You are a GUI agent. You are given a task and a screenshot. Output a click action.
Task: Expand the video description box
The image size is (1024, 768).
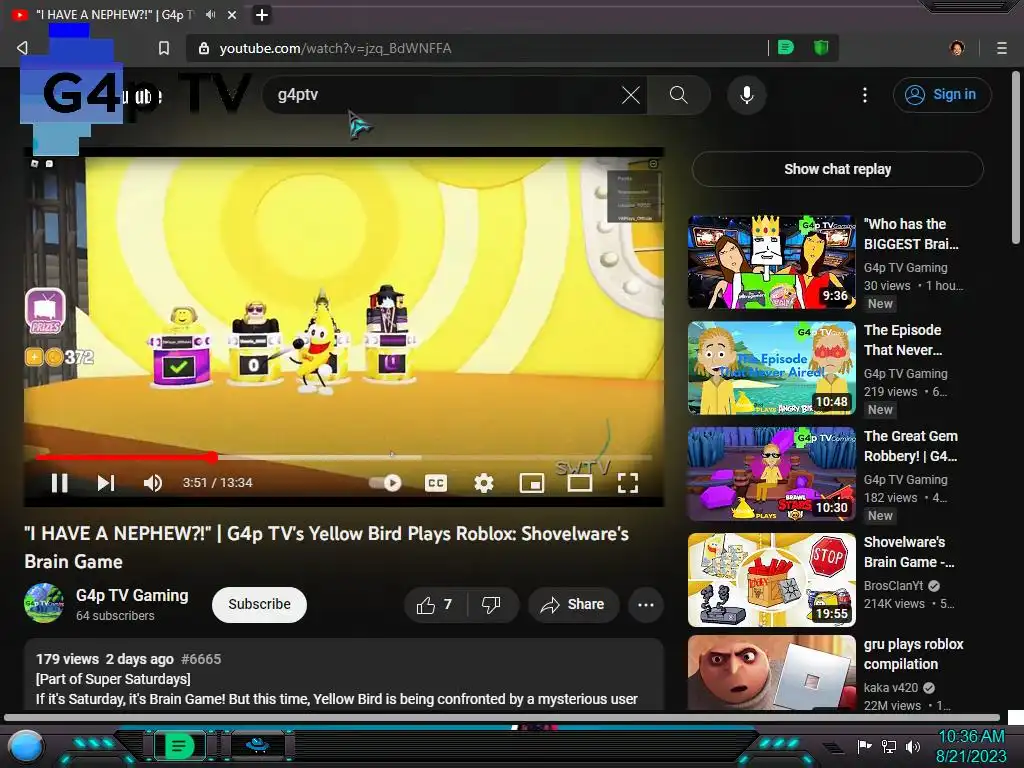(x=344, y=675)
